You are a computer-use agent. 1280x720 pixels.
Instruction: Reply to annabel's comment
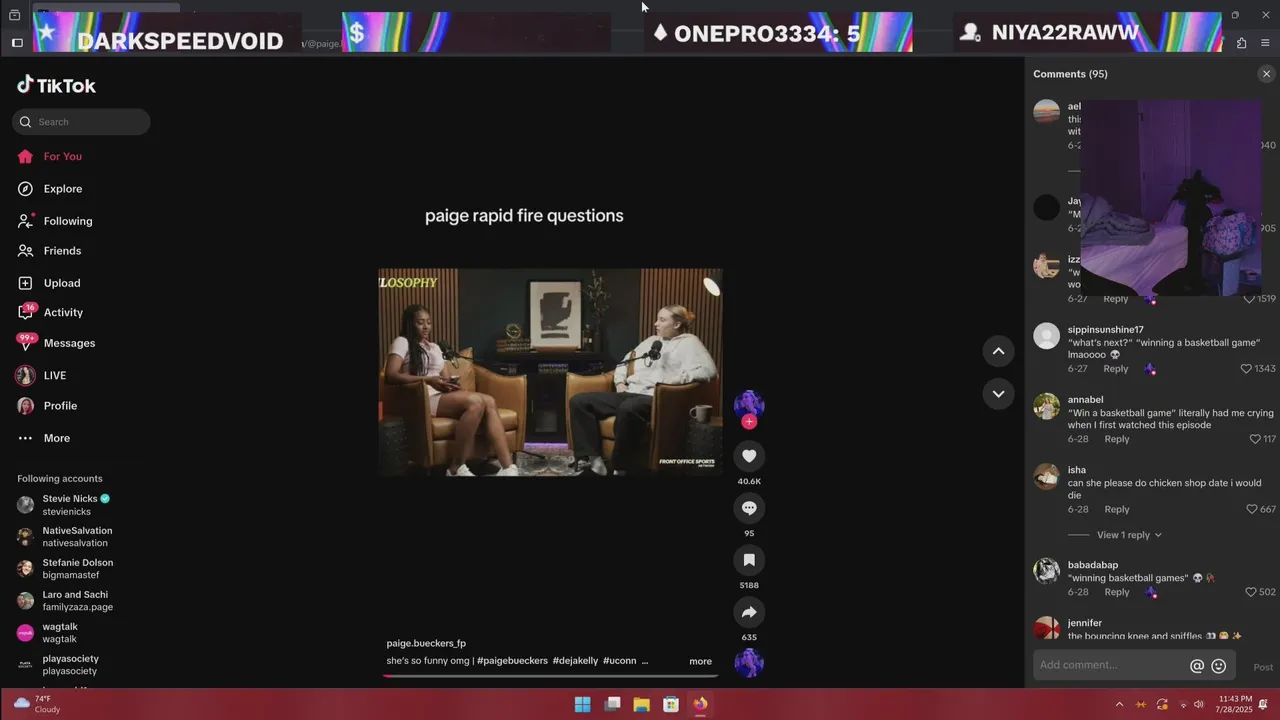[1117, 439]
